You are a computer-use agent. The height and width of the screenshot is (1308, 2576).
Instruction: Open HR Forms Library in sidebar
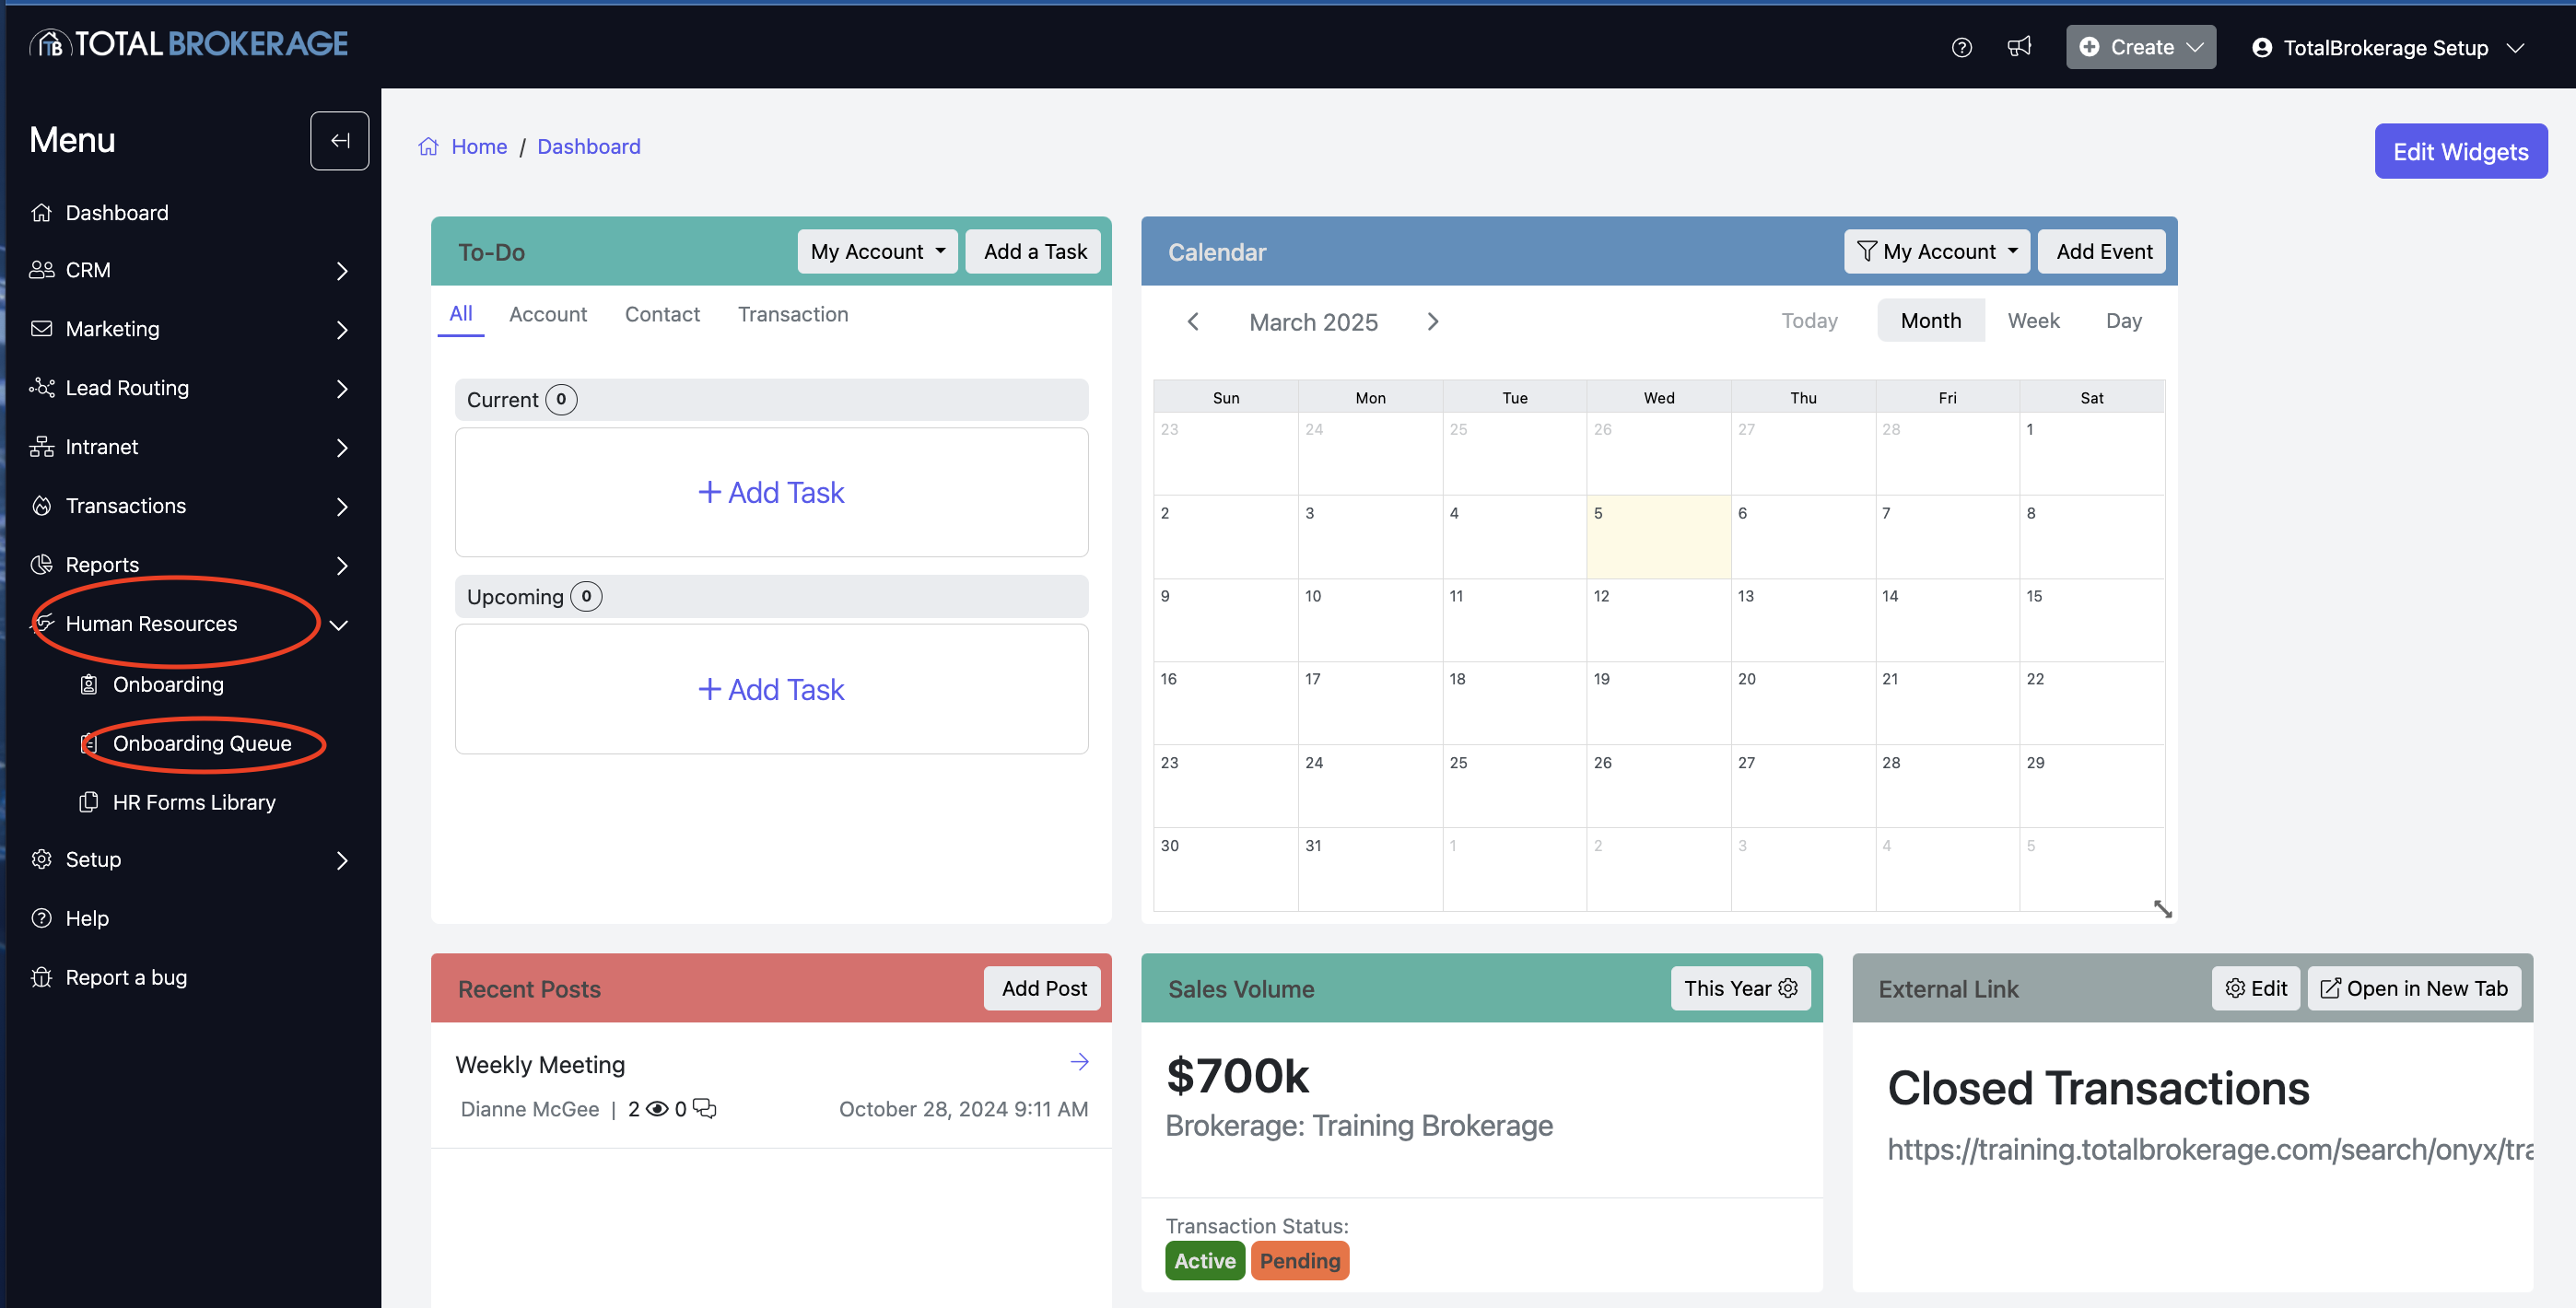pos(194,802)
